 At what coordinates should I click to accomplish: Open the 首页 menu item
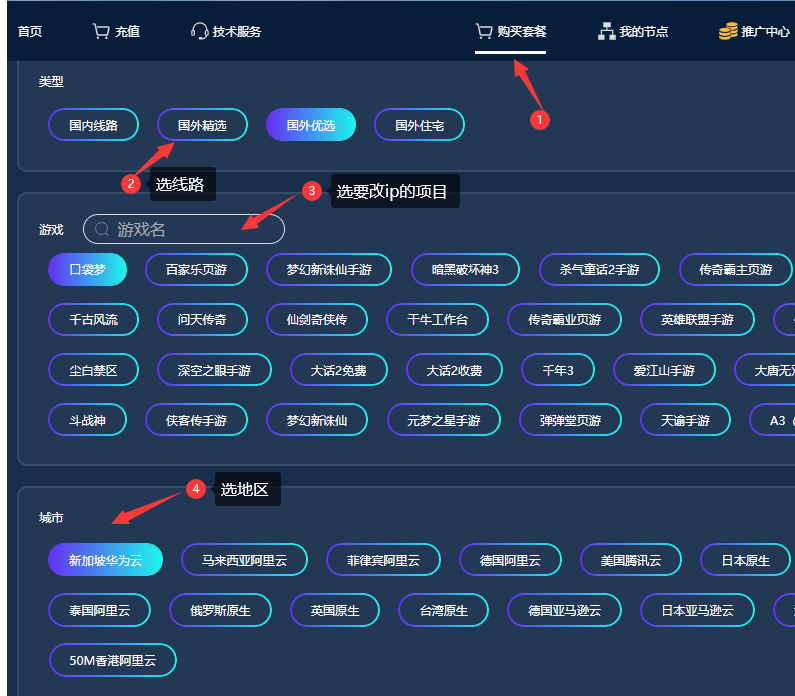click(30, 31)
